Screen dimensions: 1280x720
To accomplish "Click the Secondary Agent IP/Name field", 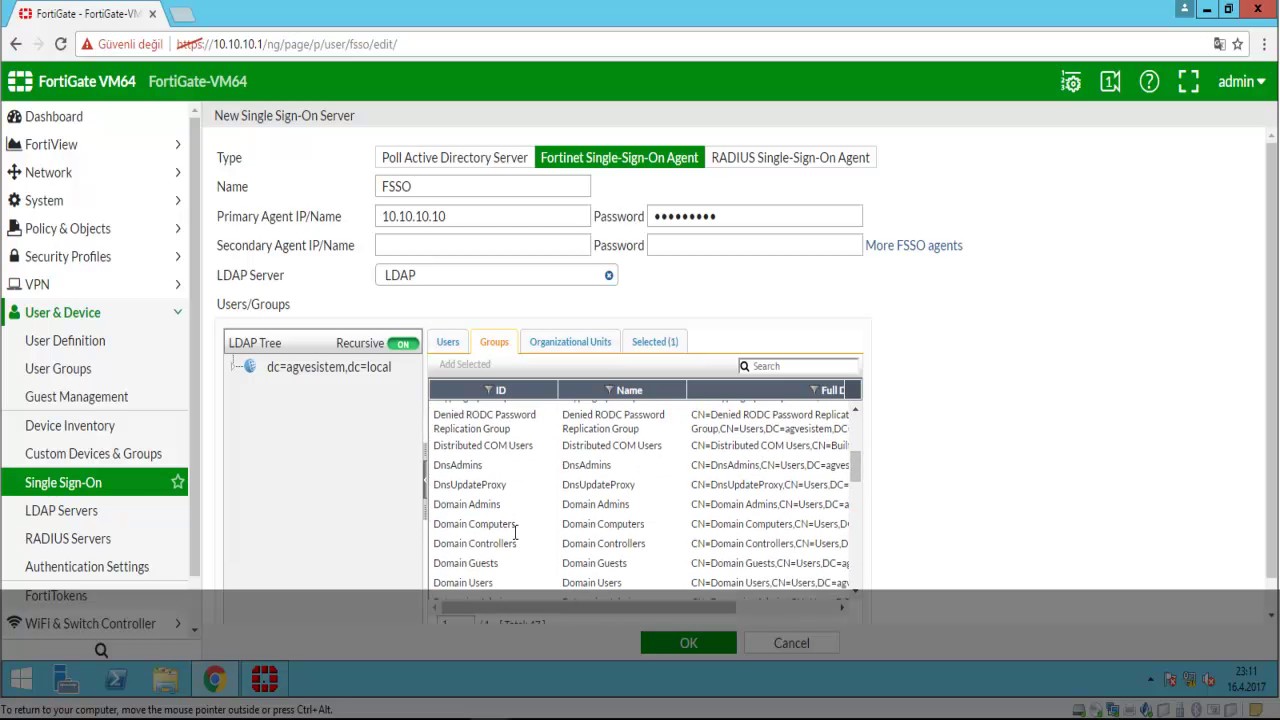I will click(x=483, y=245).
